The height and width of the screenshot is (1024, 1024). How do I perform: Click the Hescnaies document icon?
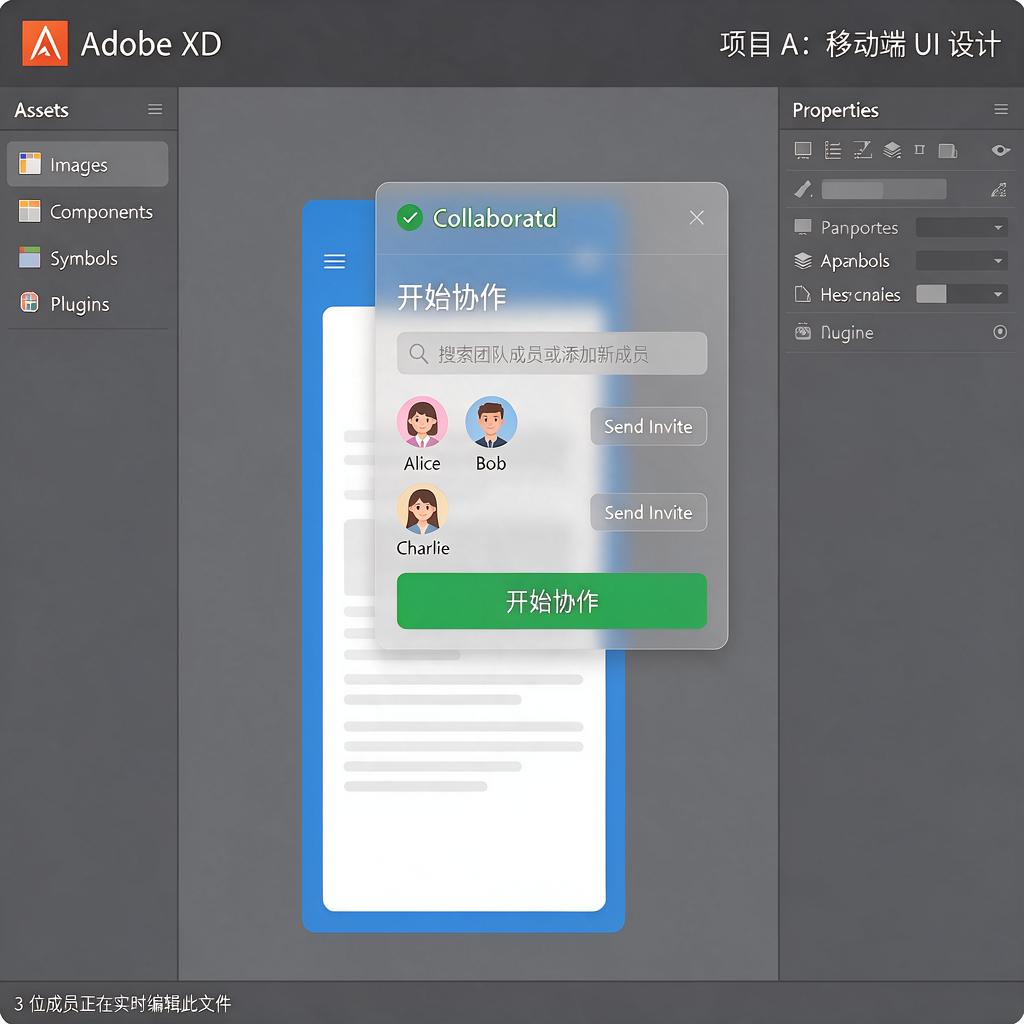pos(803,294)
